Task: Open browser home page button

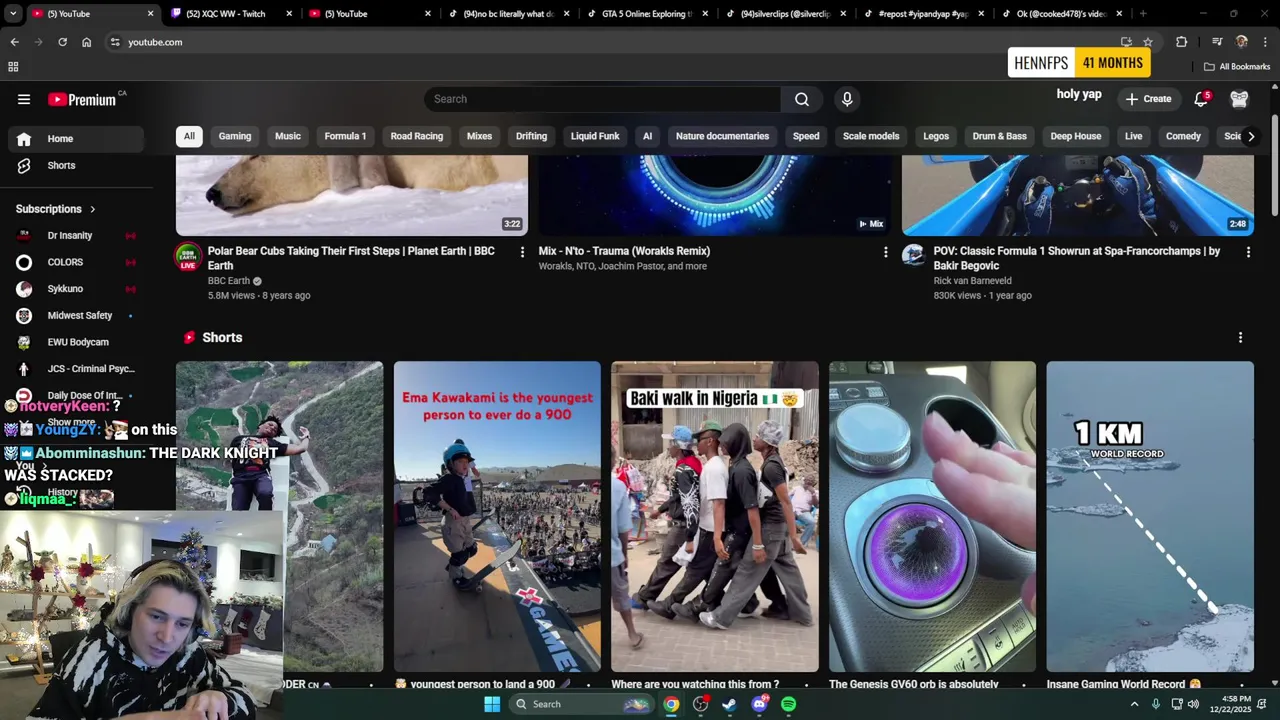Action: point(86,42)
